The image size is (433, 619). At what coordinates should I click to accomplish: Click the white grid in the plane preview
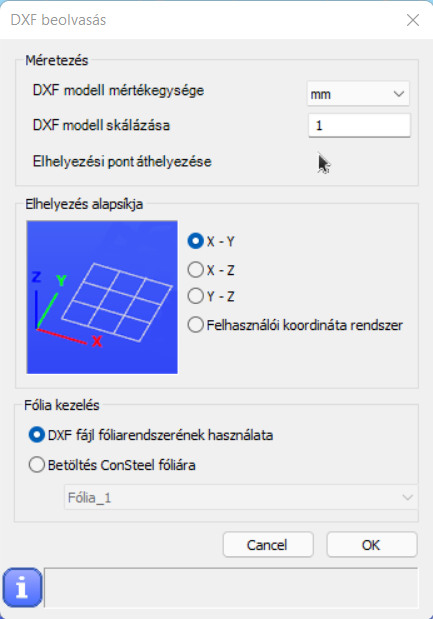117,302
